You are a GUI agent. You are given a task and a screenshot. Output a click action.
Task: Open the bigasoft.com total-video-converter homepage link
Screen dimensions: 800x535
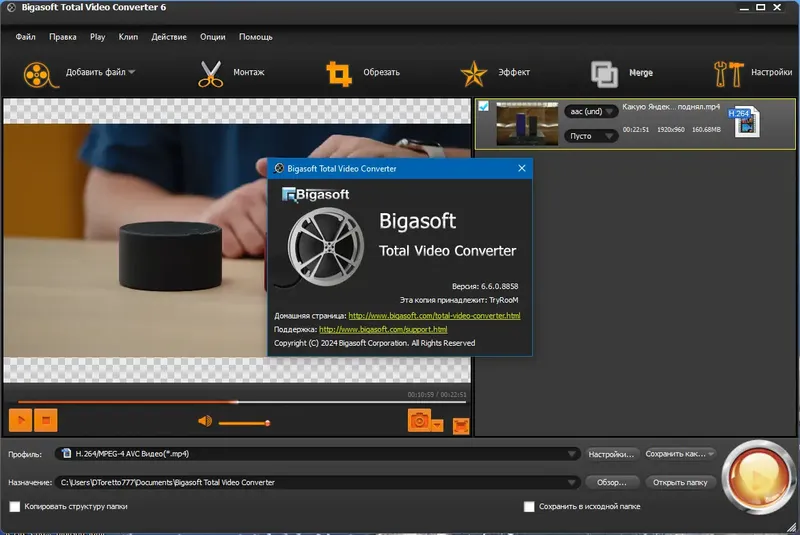pyautogui.click(x=434, y=316)
